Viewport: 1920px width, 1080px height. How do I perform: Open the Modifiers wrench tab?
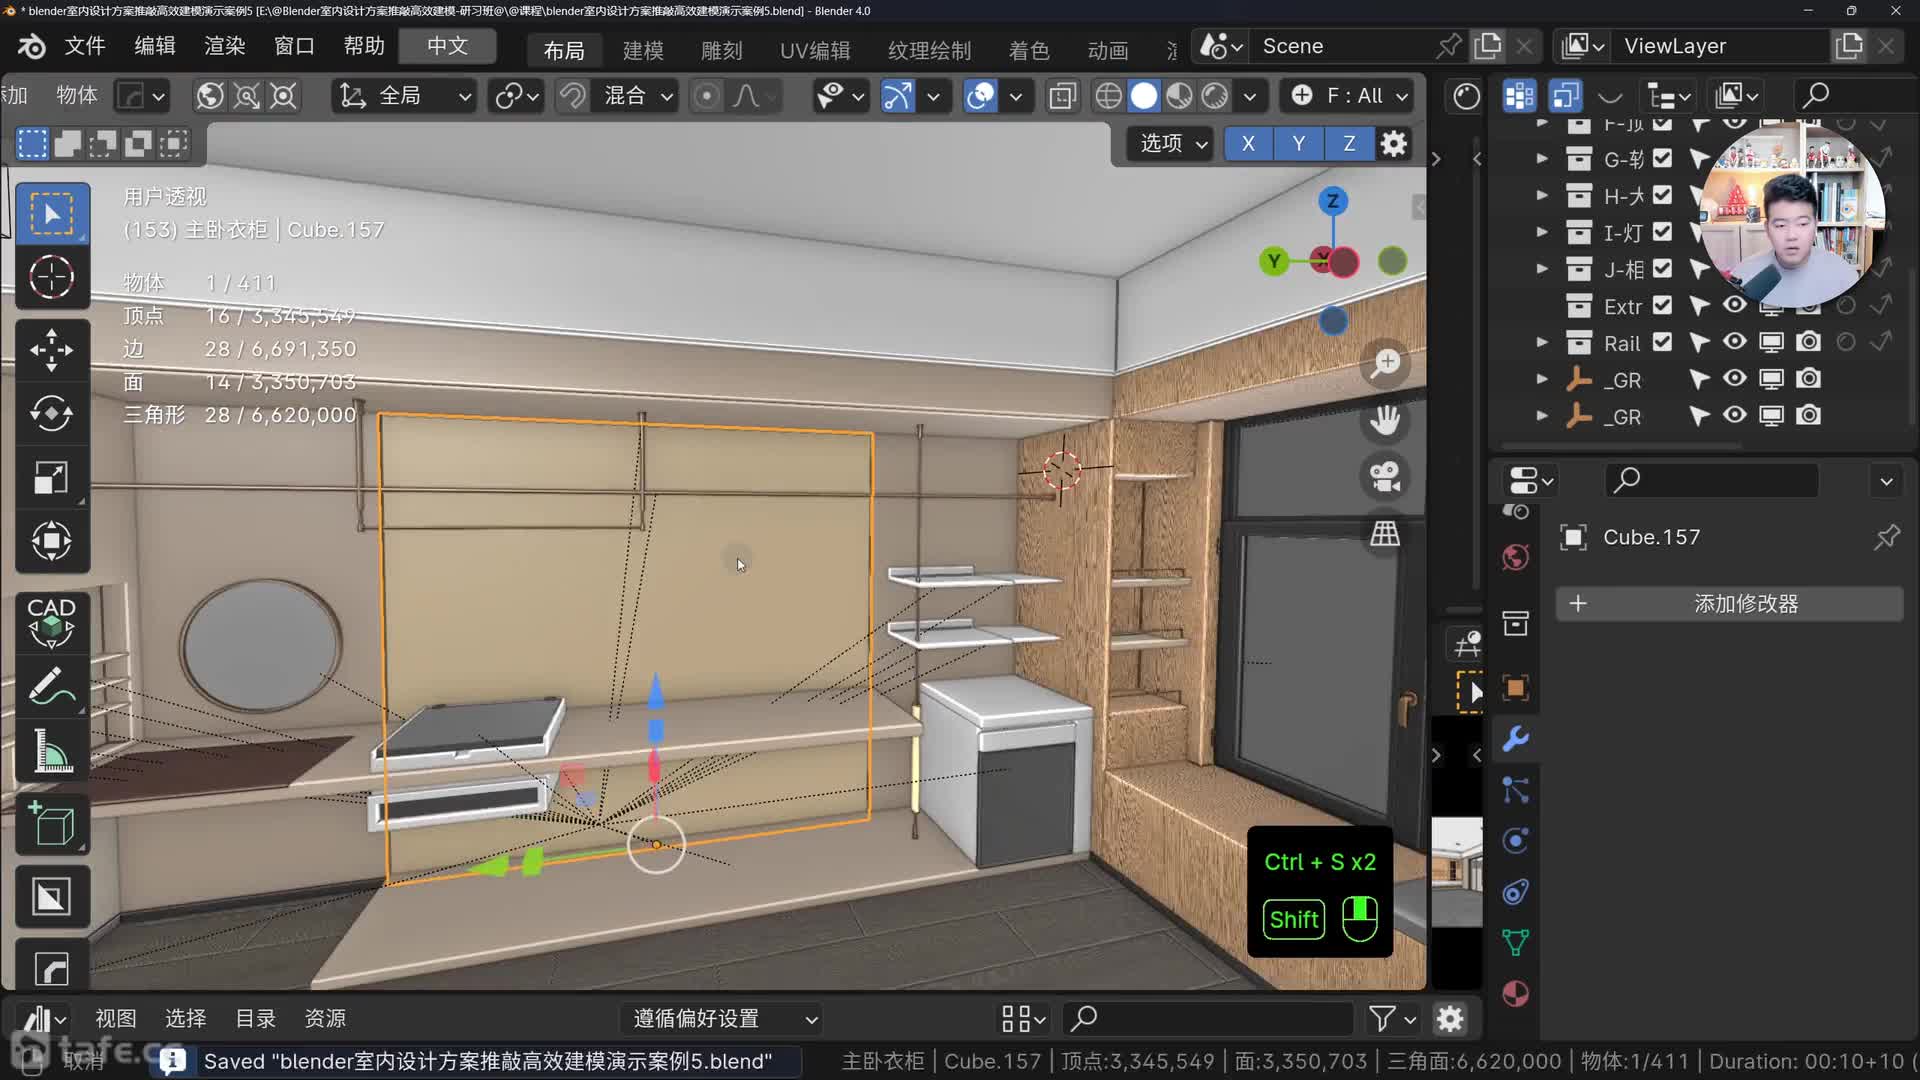[1515, 739]
